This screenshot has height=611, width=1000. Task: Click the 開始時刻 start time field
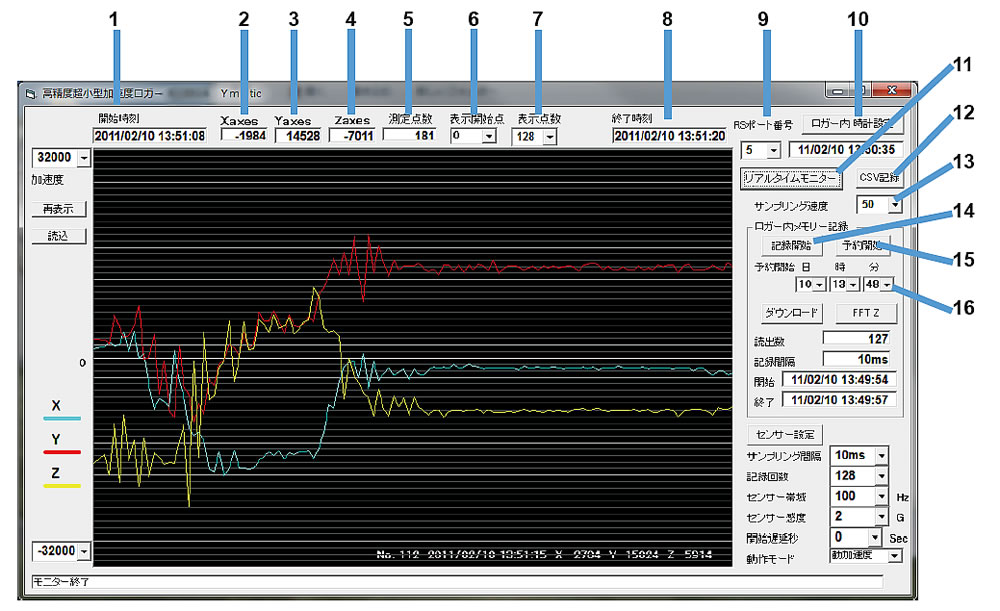(x=149, y=136)
